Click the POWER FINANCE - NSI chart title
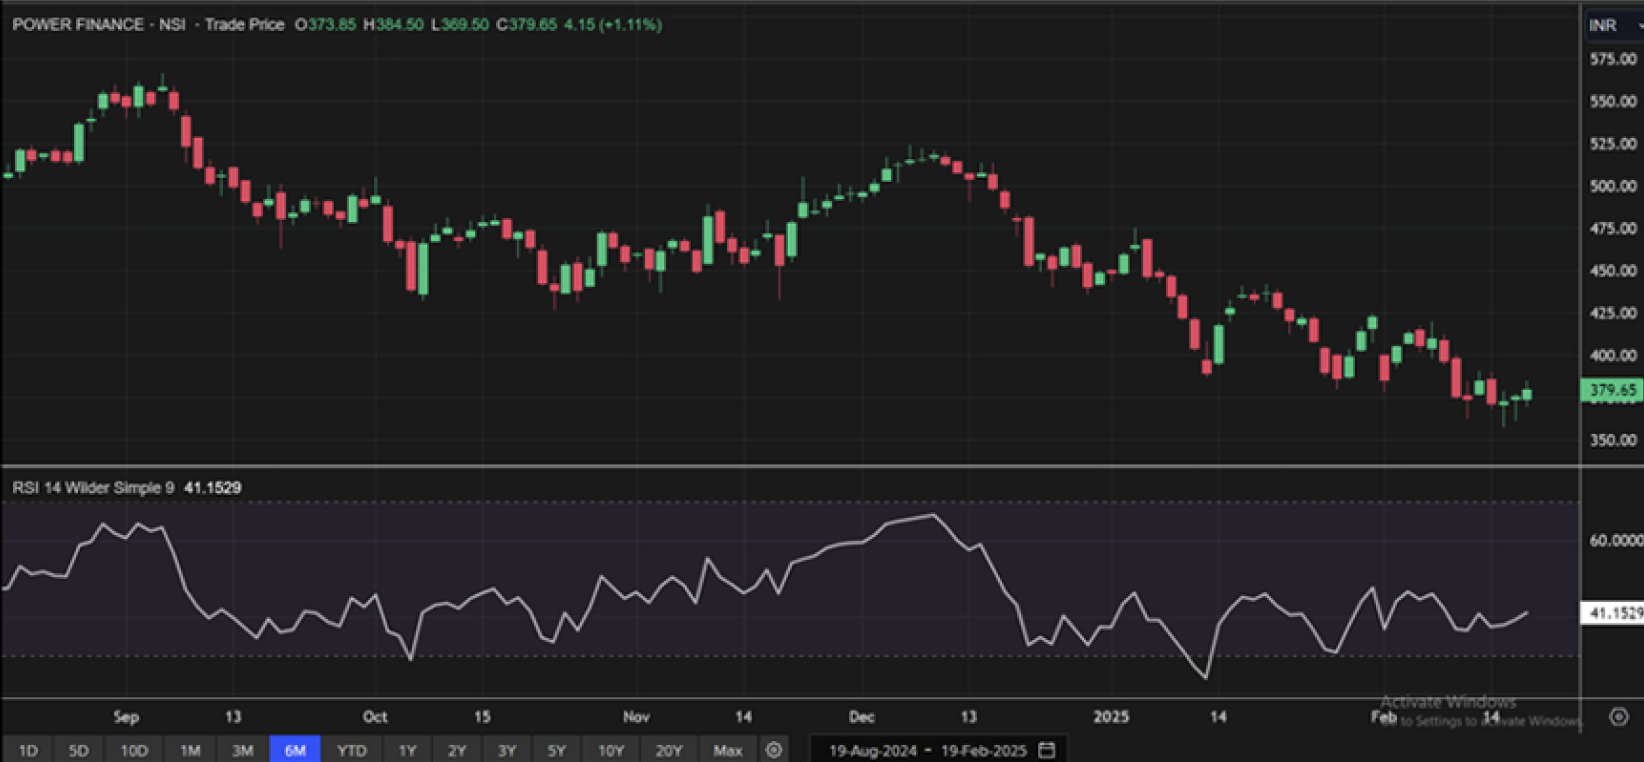1644x762 pixels. pyautogui.click(x=98, y=25)
